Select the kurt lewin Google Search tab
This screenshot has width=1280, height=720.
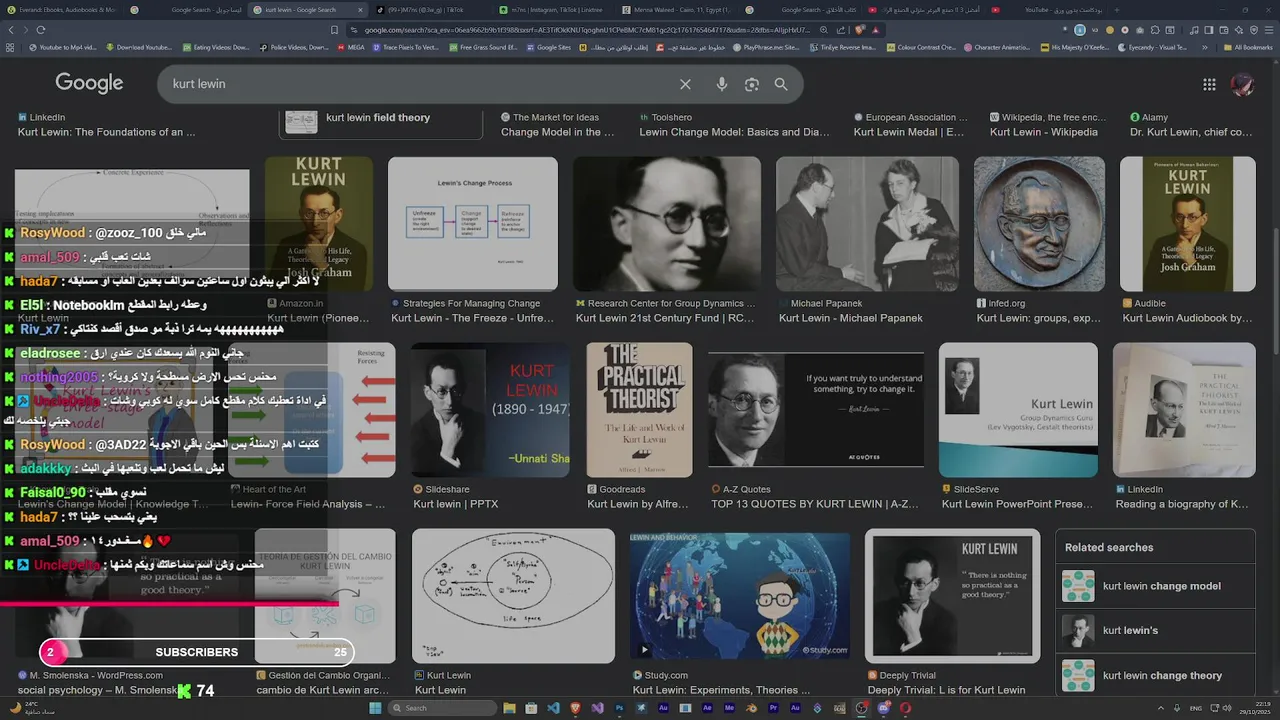[x=310, y=10]
